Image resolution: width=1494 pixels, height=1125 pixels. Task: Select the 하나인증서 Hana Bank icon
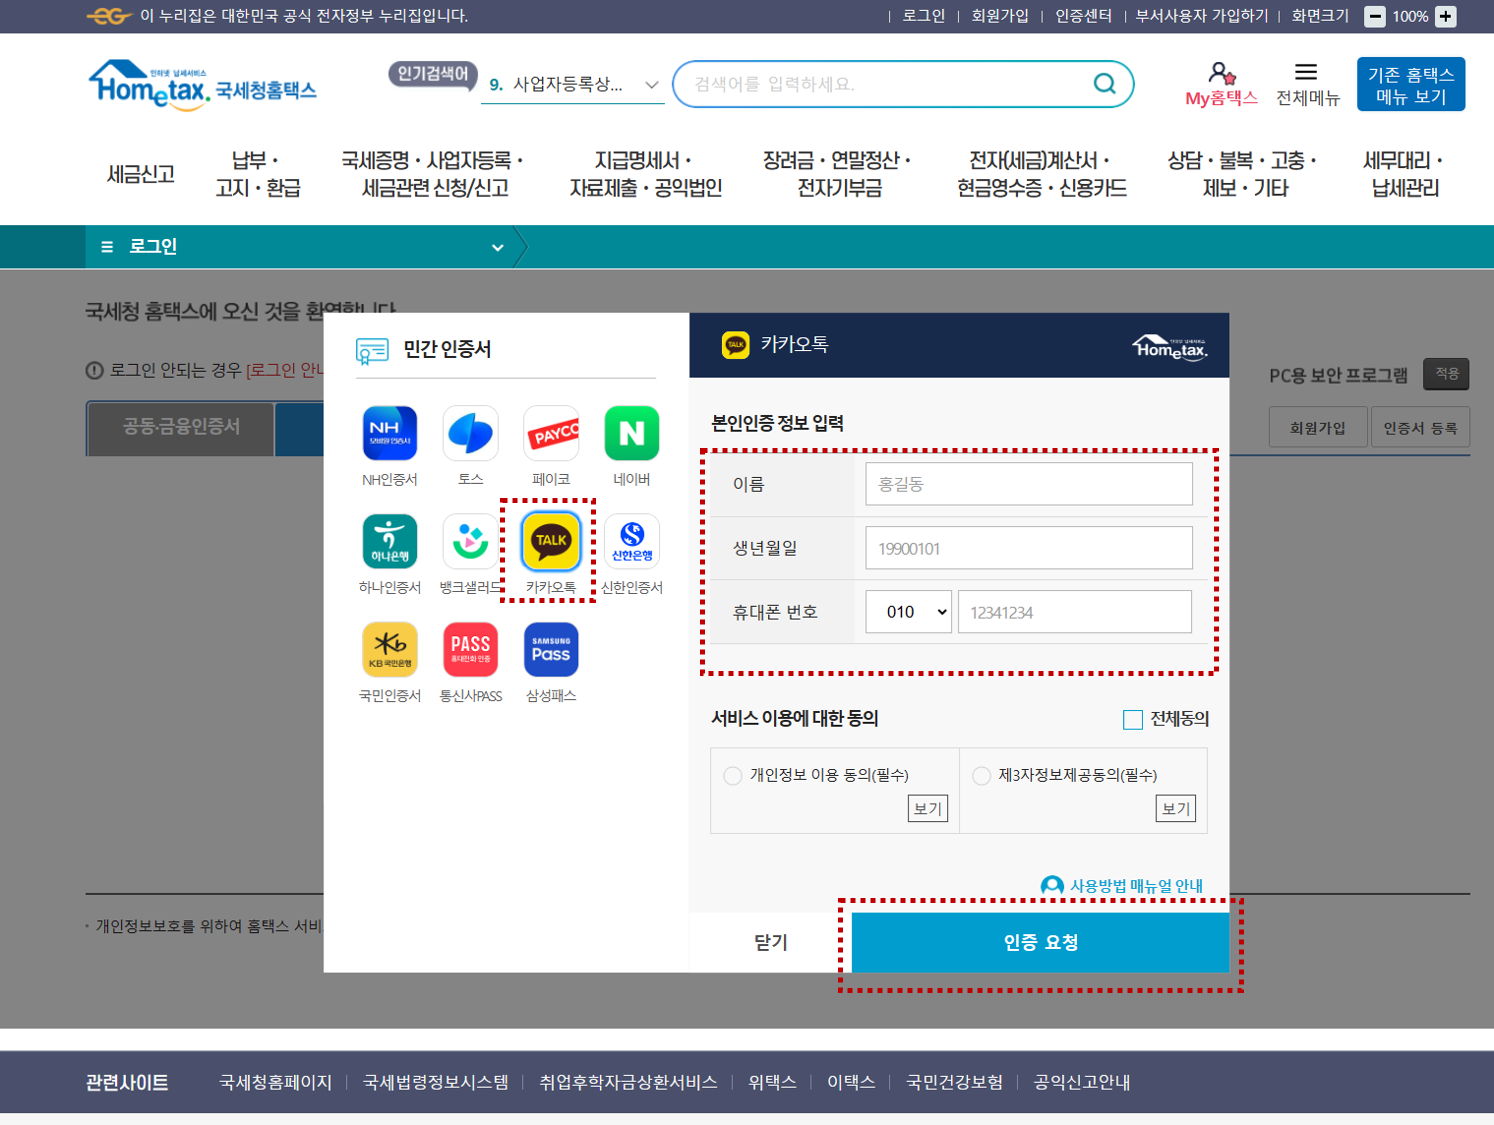pos(390,541)
